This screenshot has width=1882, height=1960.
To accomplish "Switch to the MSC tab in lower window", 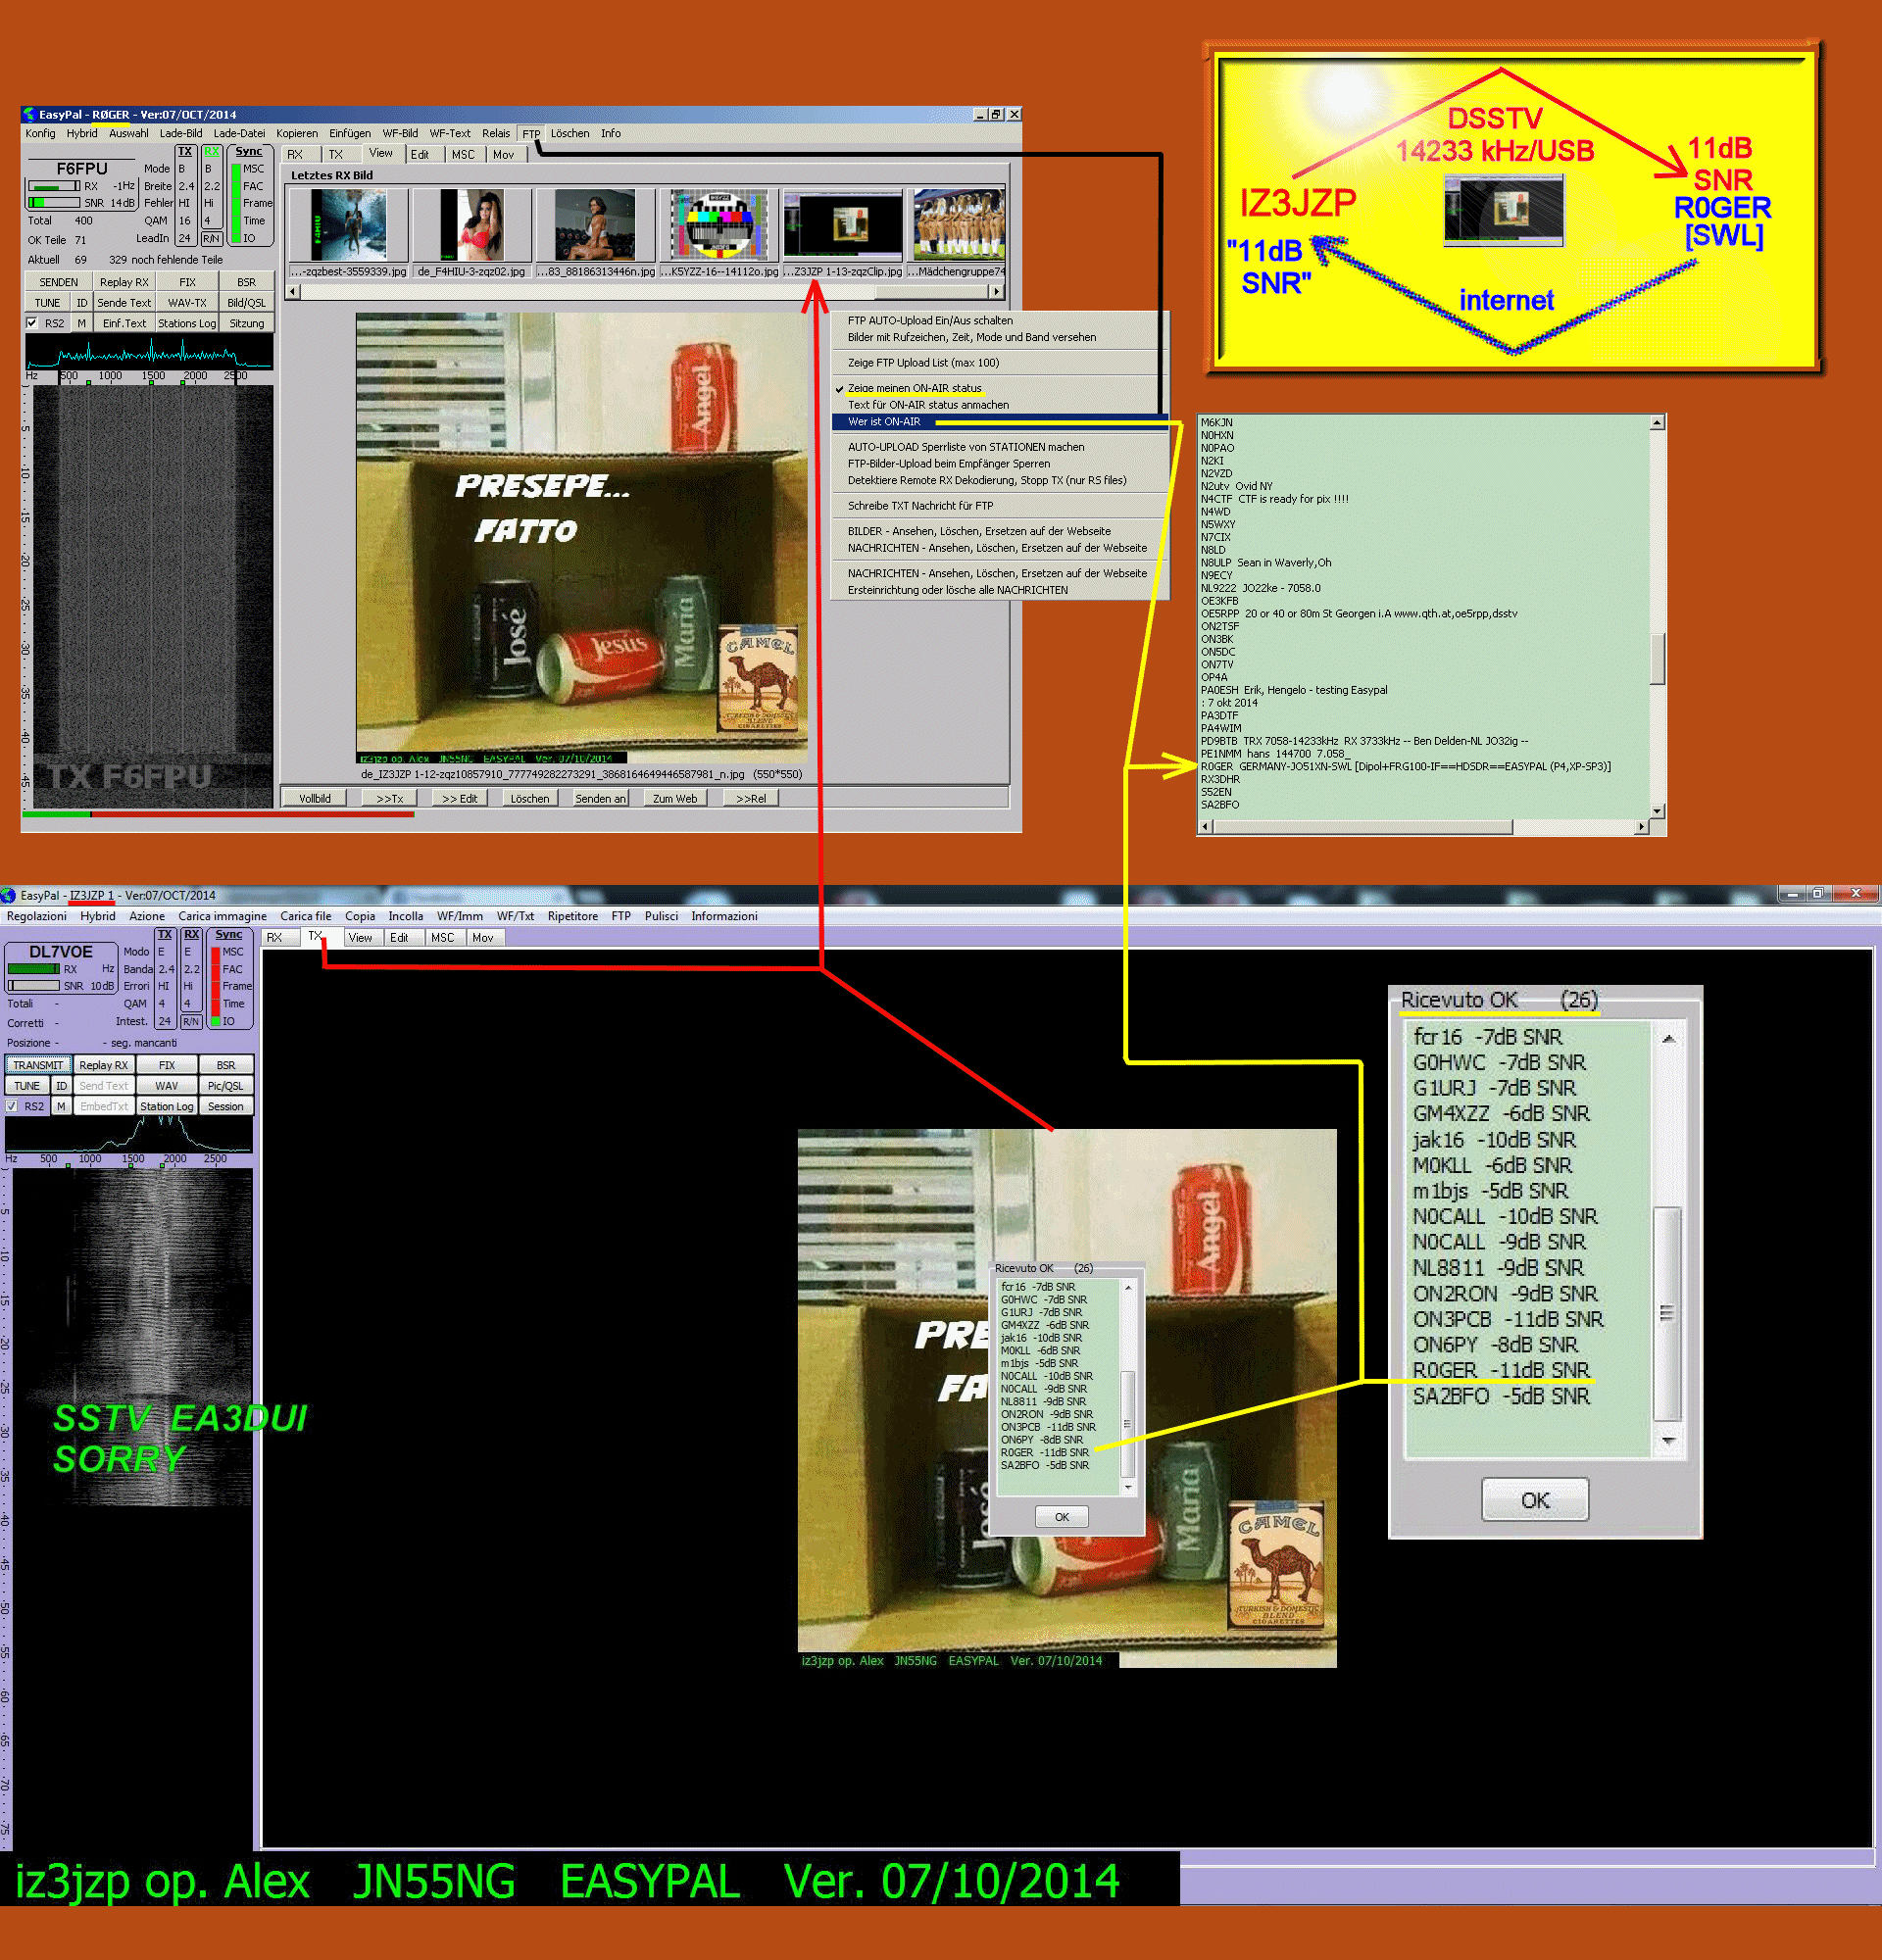I will pyautogui.click(x=442, y=937).
